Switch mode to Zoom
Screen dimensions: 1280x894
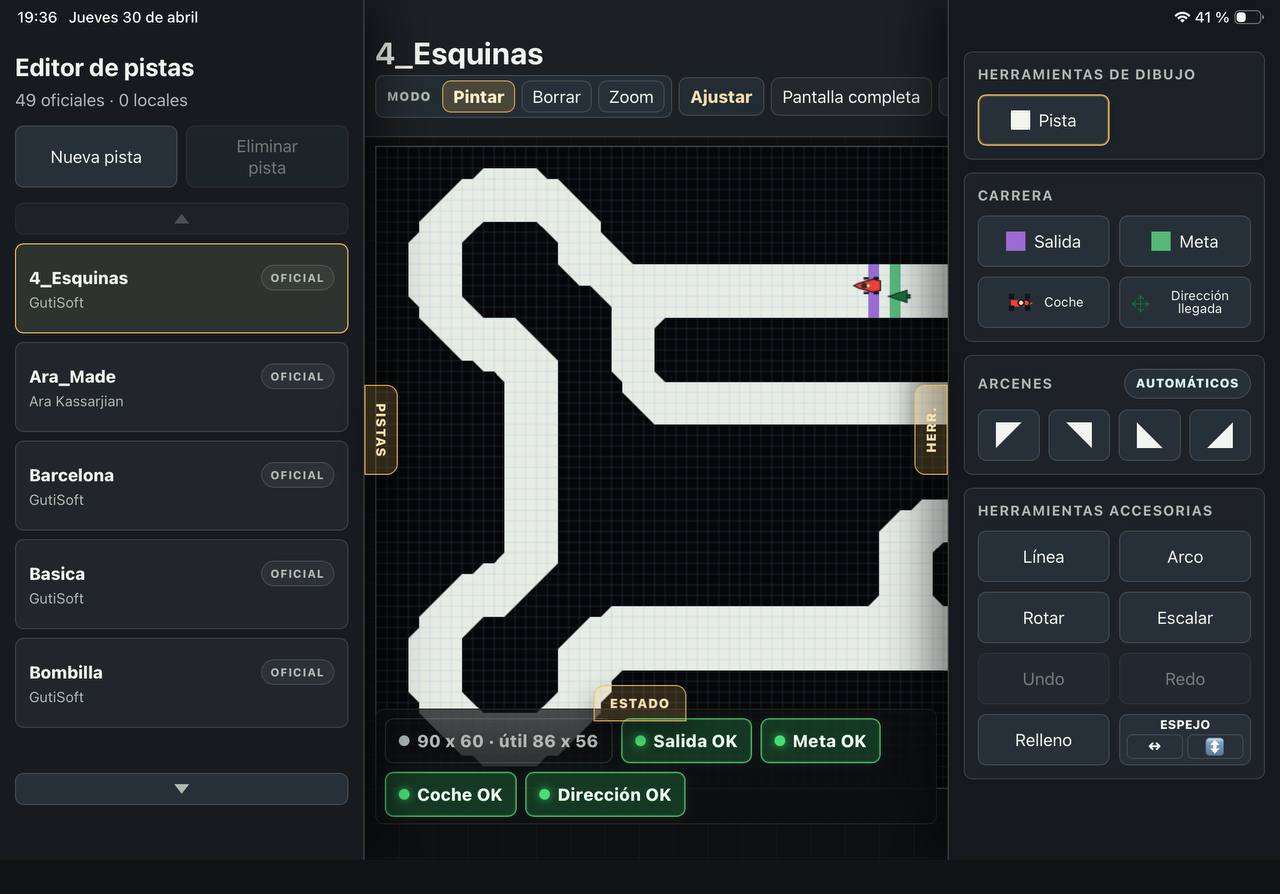pyautogui.click(x=631, y=97)
